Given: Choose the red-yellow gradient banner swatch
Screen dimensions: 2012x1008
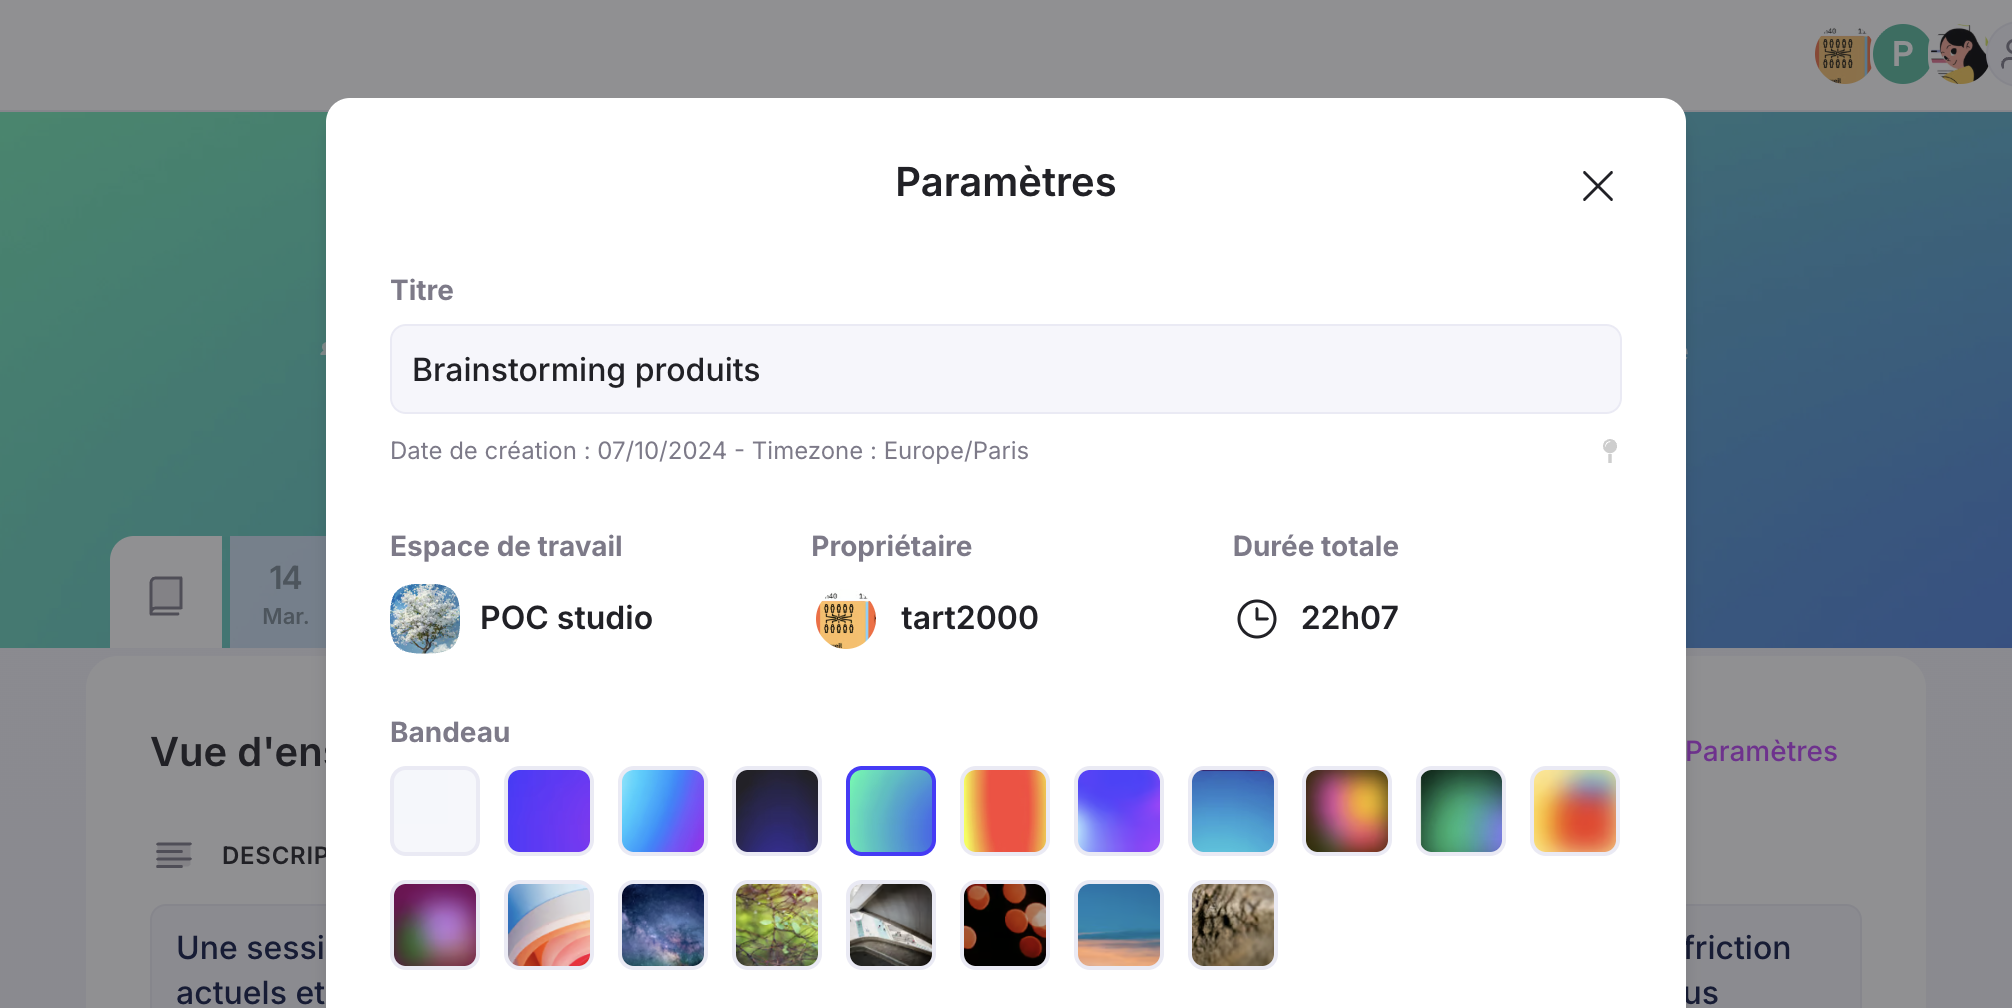Looking at the screenshot, I should [1005, 811].
